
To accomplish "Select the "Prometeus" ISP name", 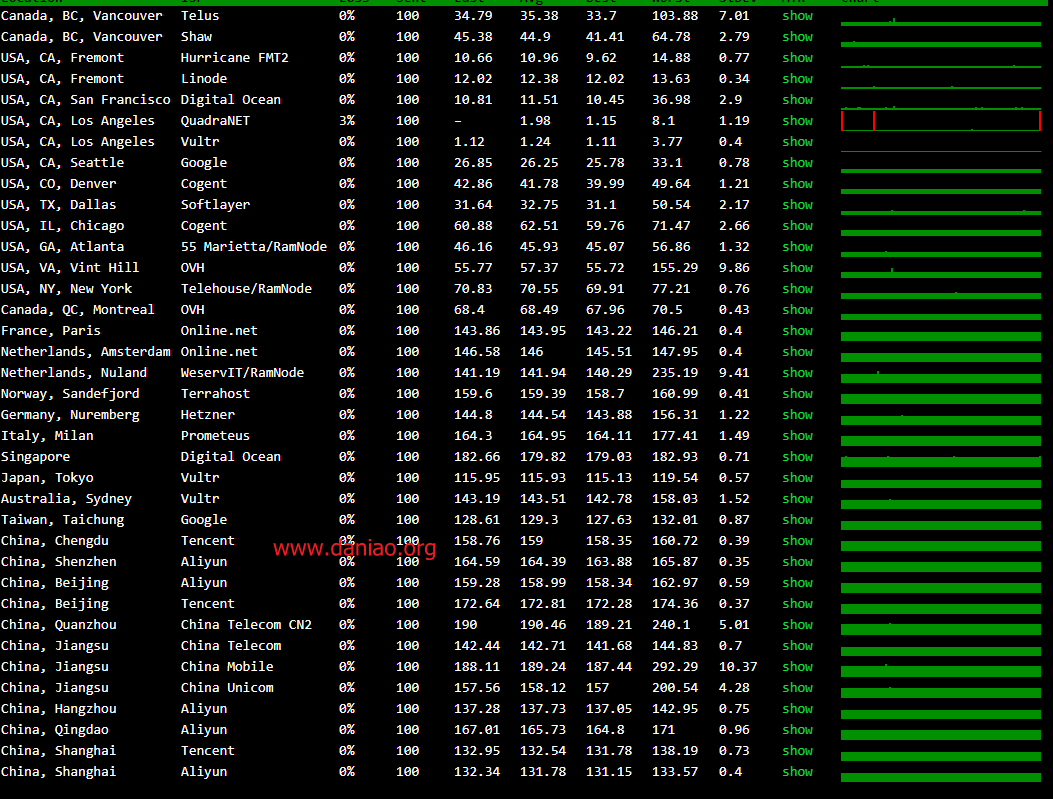I will tap(215, 435).
